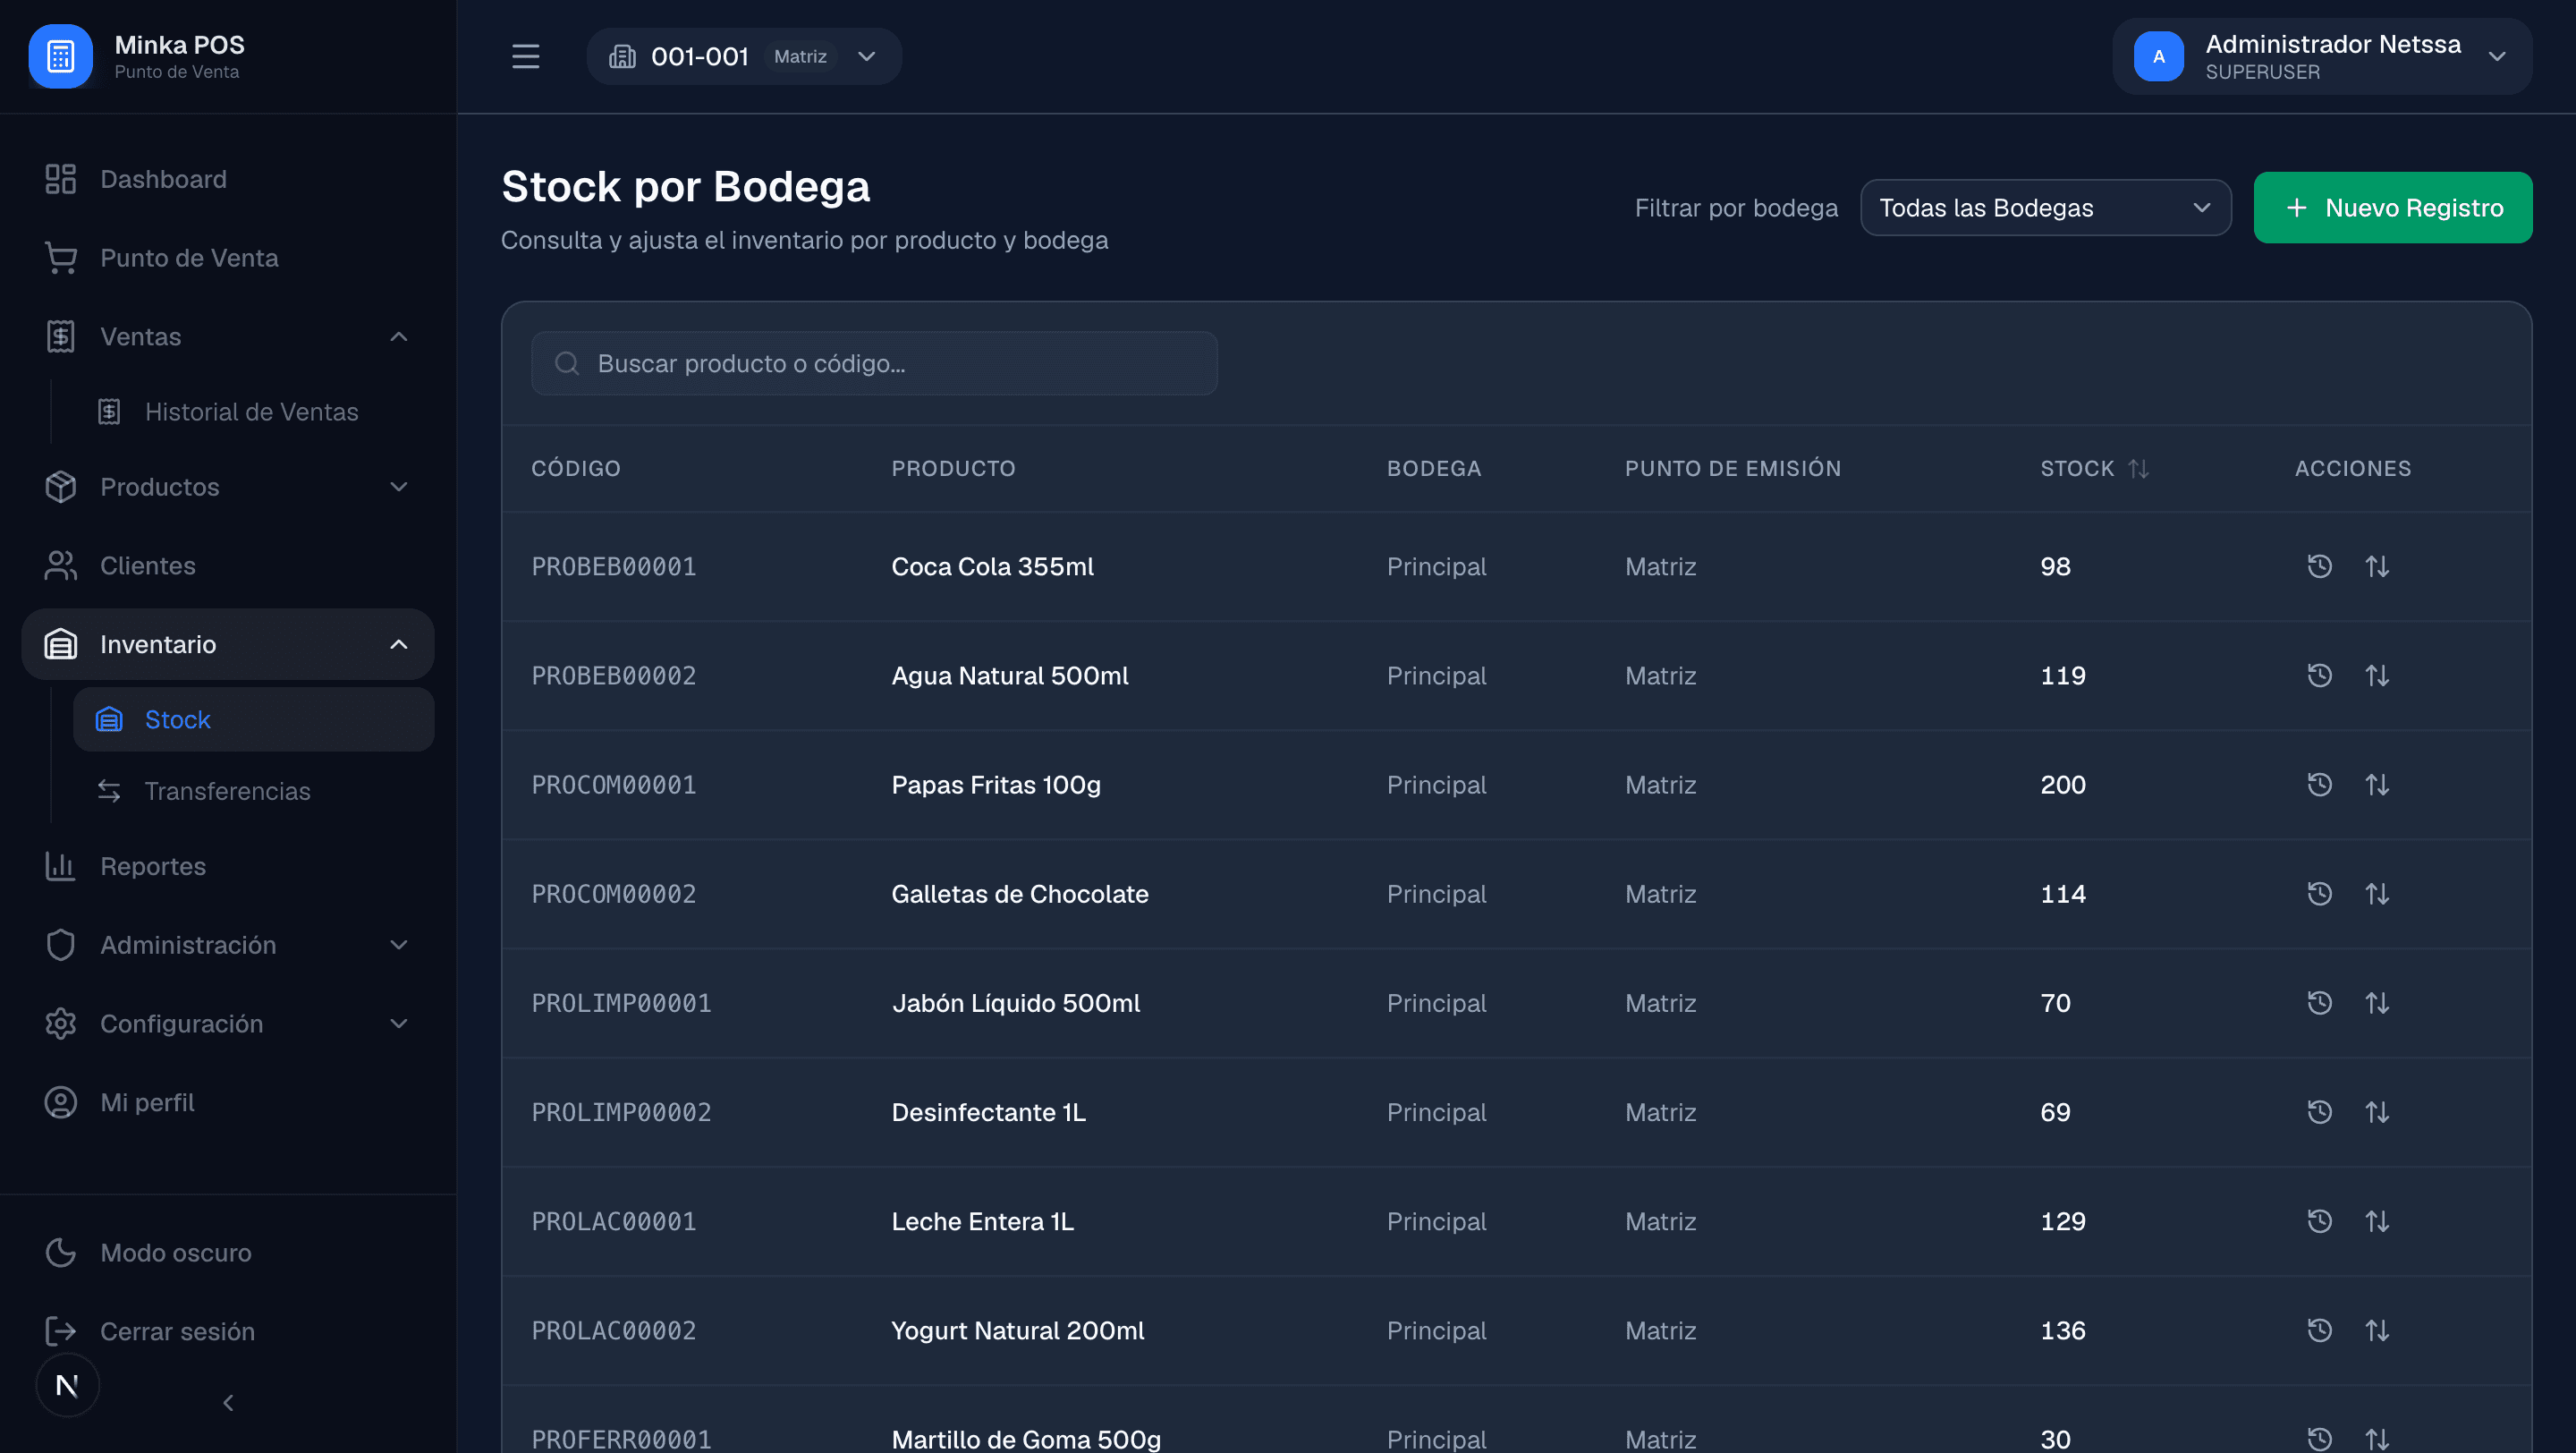The height and width of the screenshot is (1453, 2576).
Task: Collapse the sidebar with left chevron
Action: [228, 1403]
